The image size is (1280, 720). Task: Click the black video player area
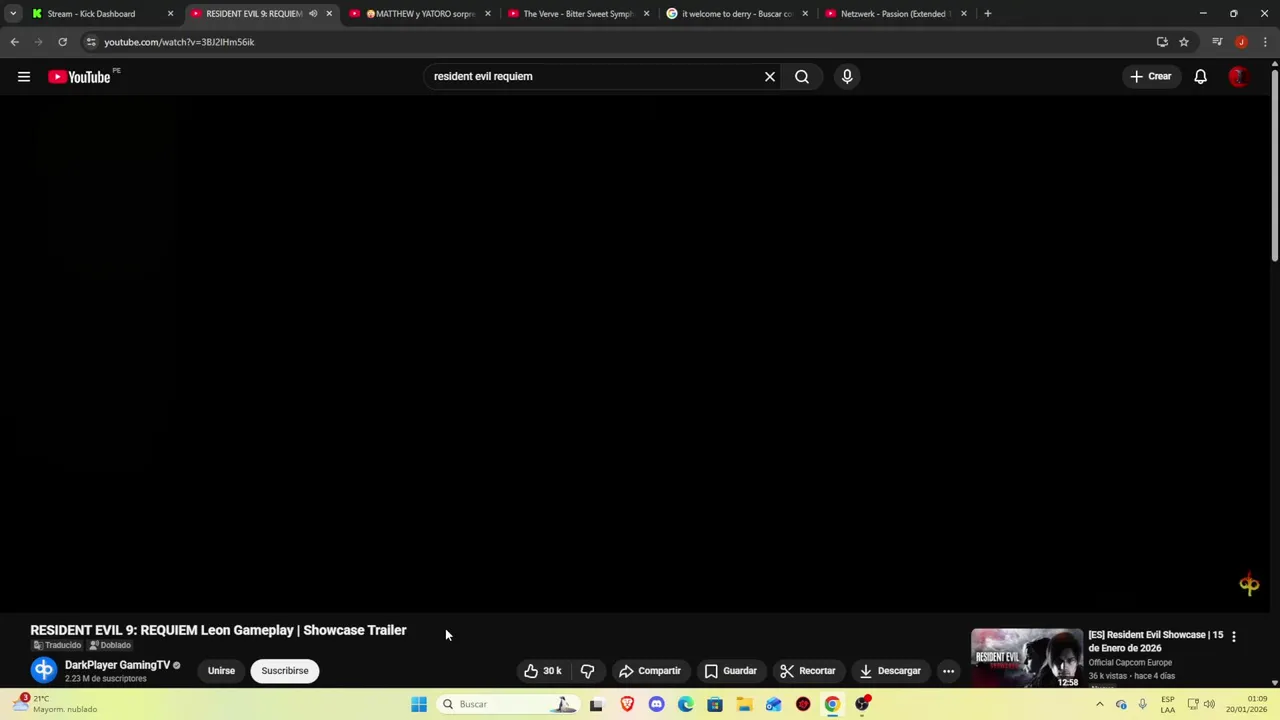coord(635,352)
